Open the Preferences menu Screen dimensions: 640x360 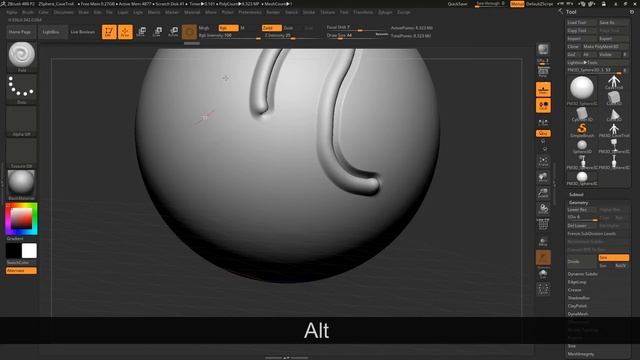pos(250,12)
